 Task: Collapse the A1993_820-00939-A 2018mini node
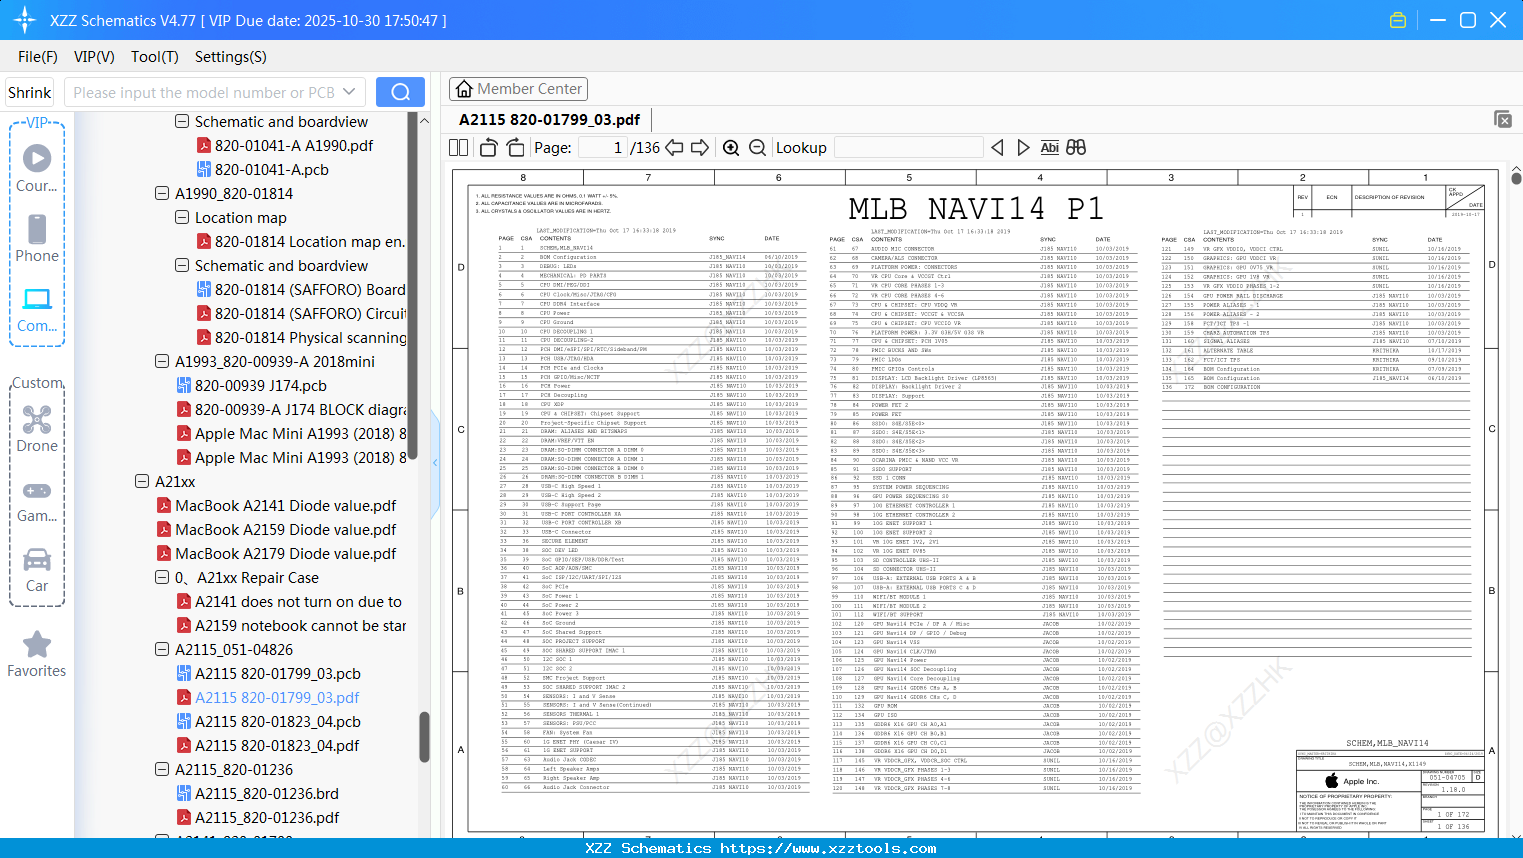pyautogui.click(x=162, y=362)
